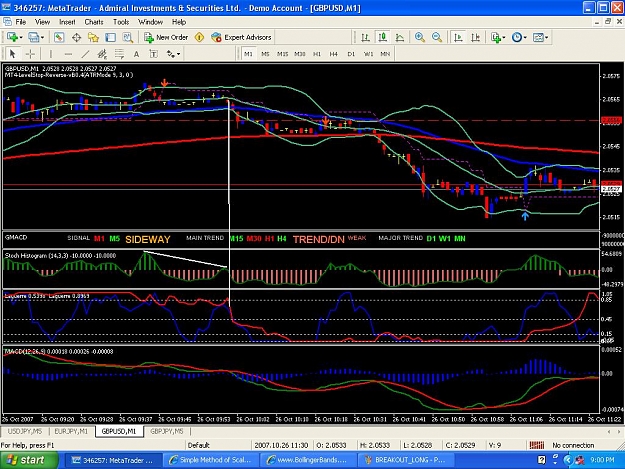The image size is (625, 469).
Task: Expand the Indicators dropdown arrow
Action: click(x=504, y=37)
